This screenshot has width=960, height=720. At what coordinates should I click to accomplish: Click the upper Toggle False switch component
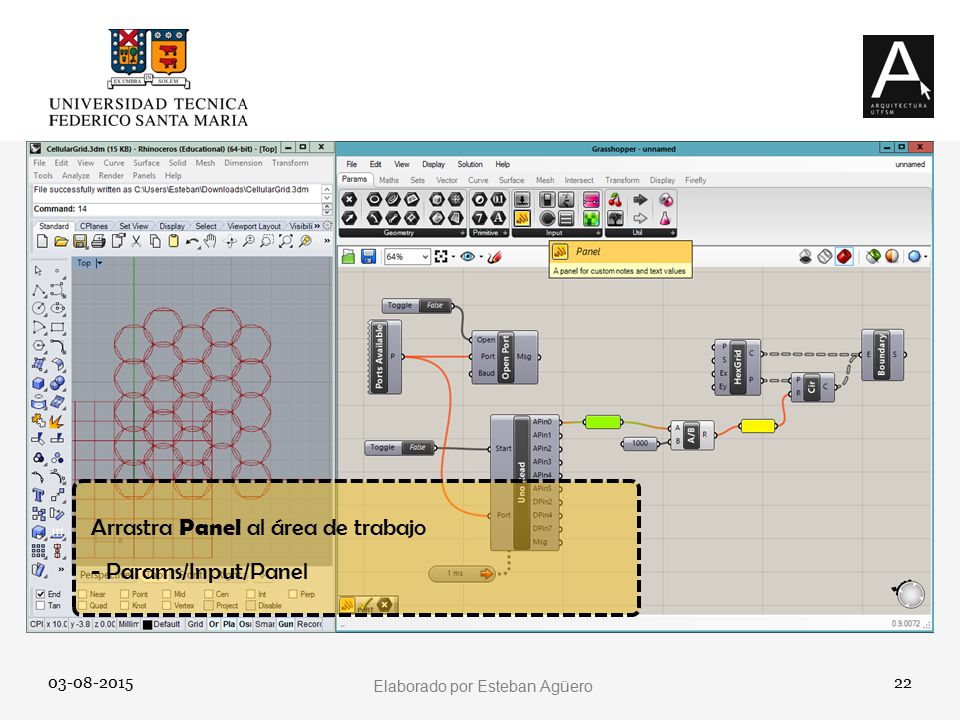417,305
